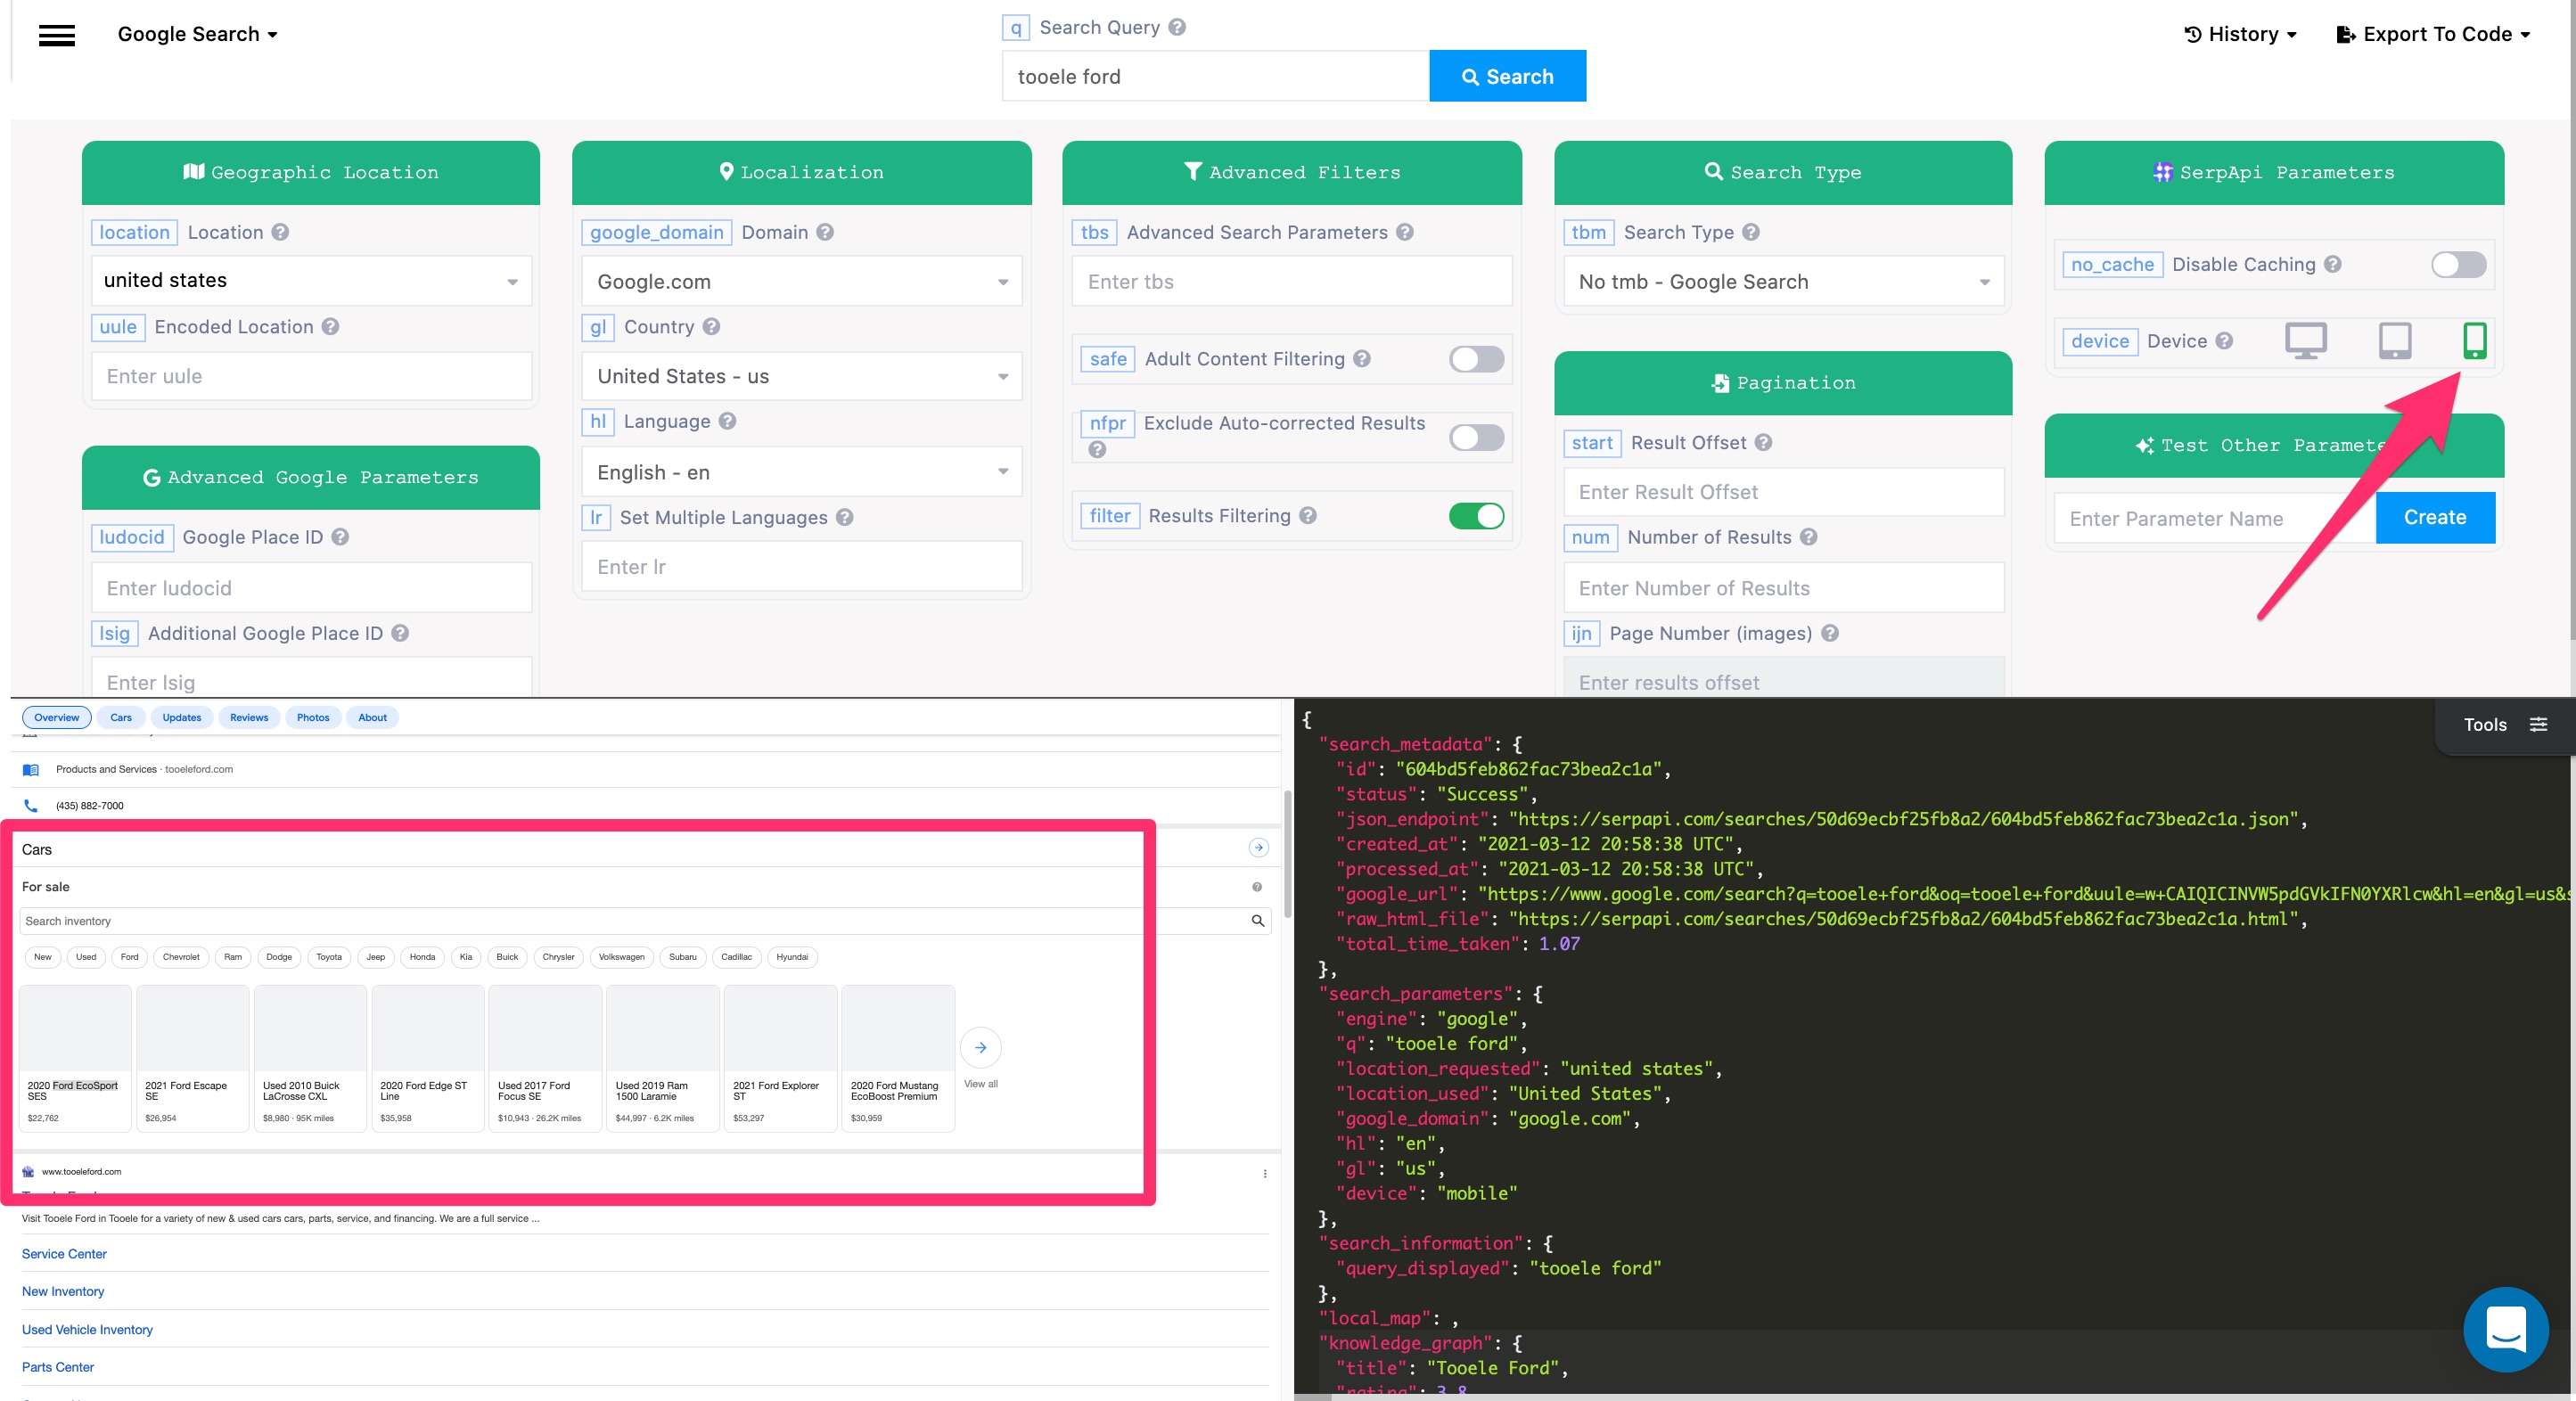The image size is (2576, 1401).
Task: Open the Used Vehicle Inventory link
Action: (x=87, y=1330)
